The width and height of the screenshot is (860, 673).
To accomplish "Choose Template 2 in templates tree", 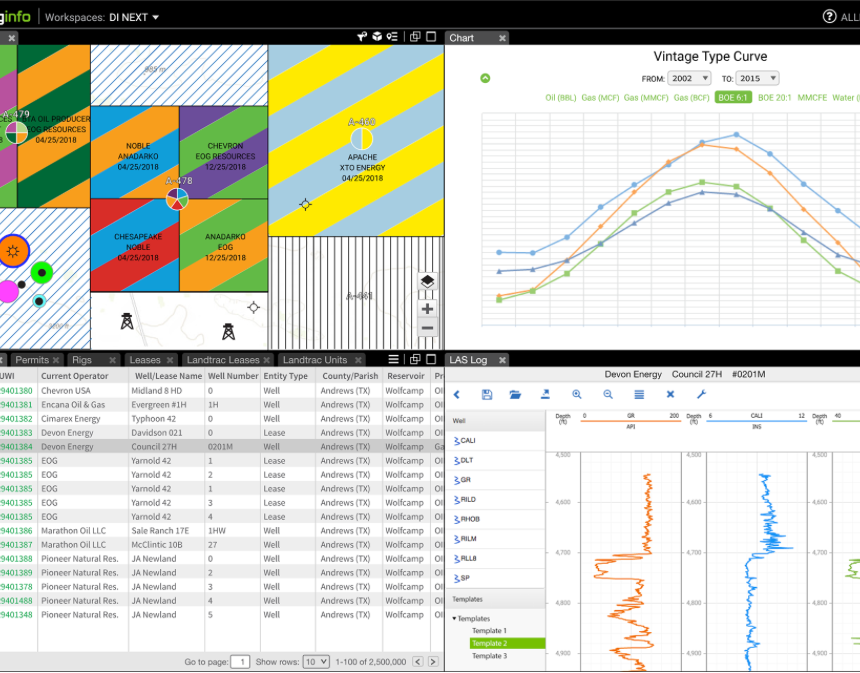I will click(507, 643).
